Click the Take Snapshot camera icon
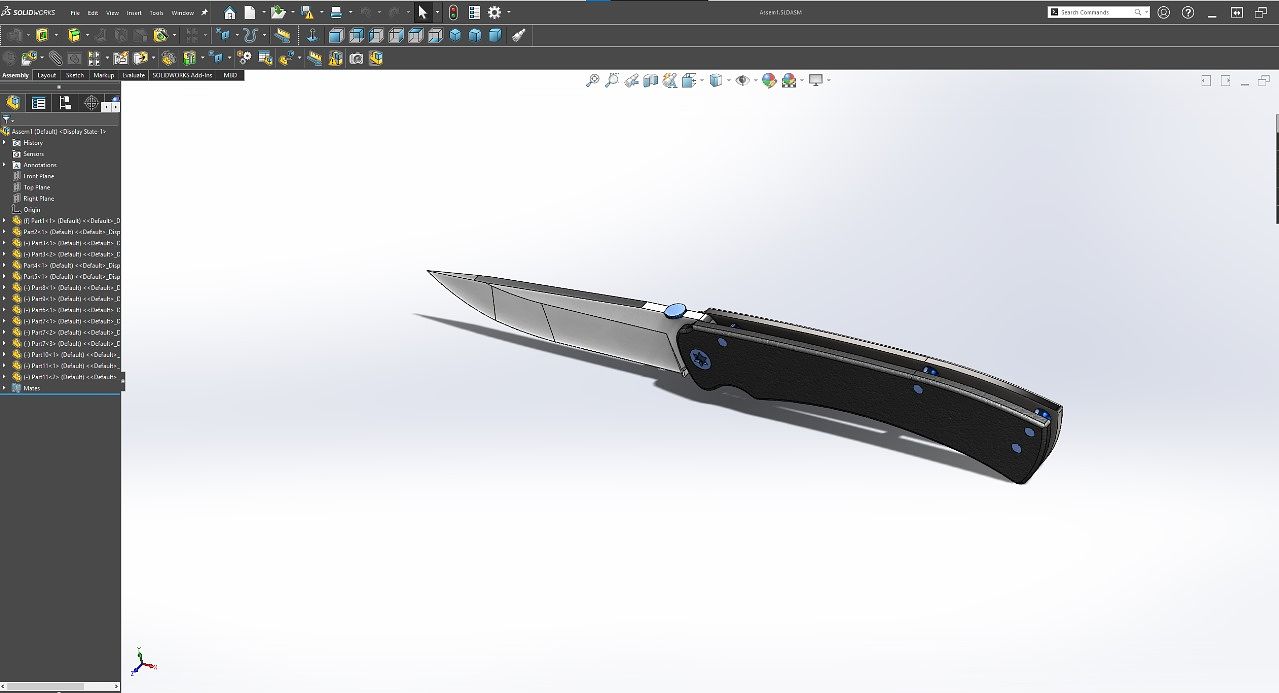 click(356, 58)
